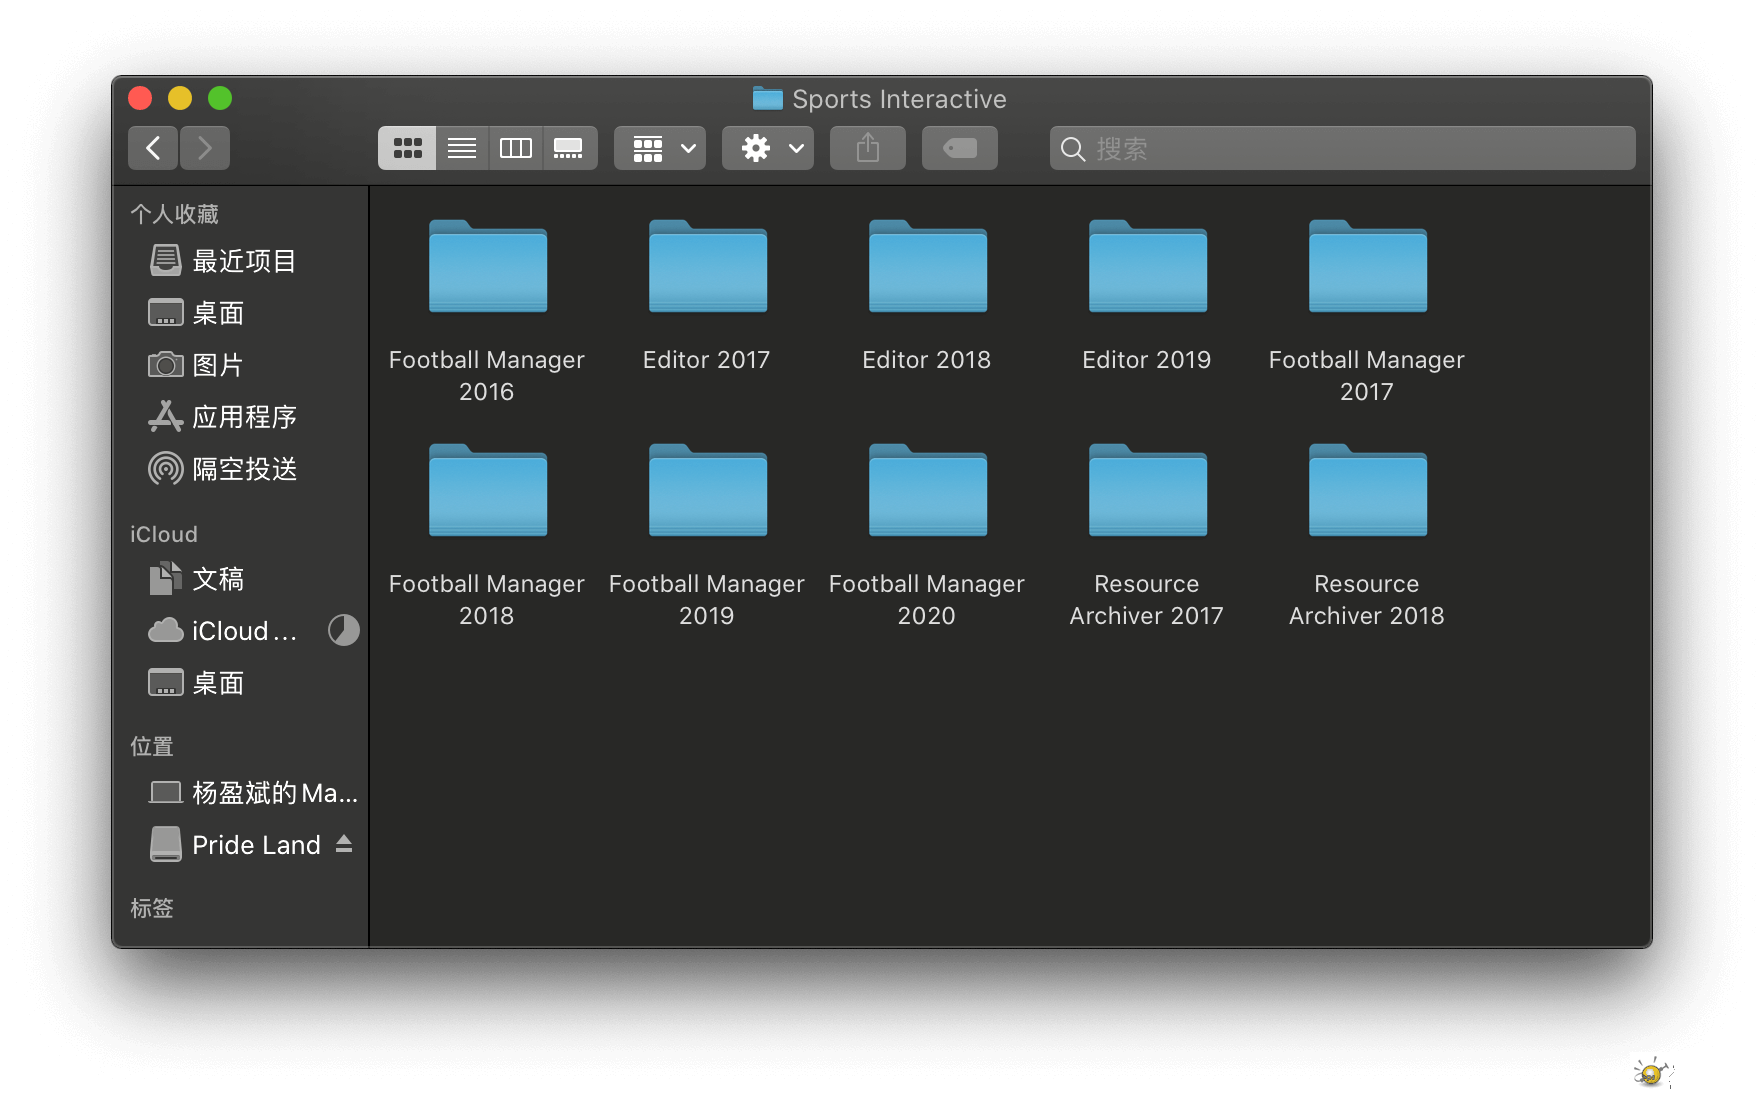Select the Football Manager 2017 folder icon
Screen dimensions: 1764x1096
[1368, 266]
